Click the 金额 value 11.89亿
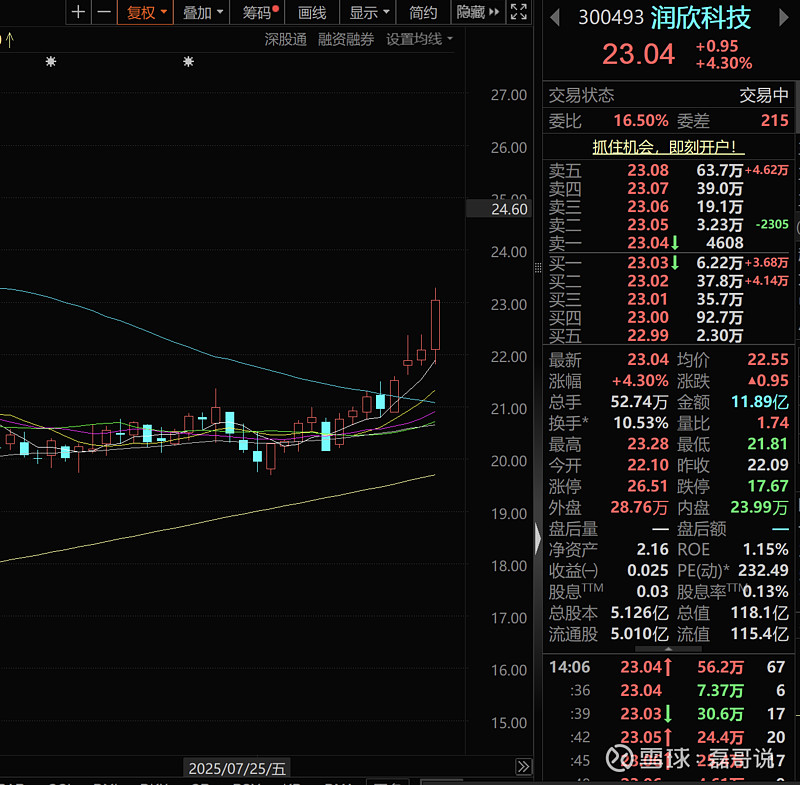800x785 pixels. pyautogui.click(x=760, y=402)
